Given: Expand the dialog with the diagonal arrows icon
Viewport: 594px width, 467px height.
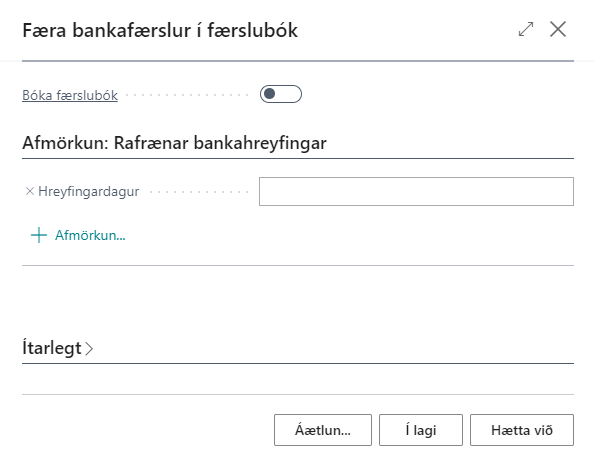Looking at the screenshot, I should (x=526, y=30).
